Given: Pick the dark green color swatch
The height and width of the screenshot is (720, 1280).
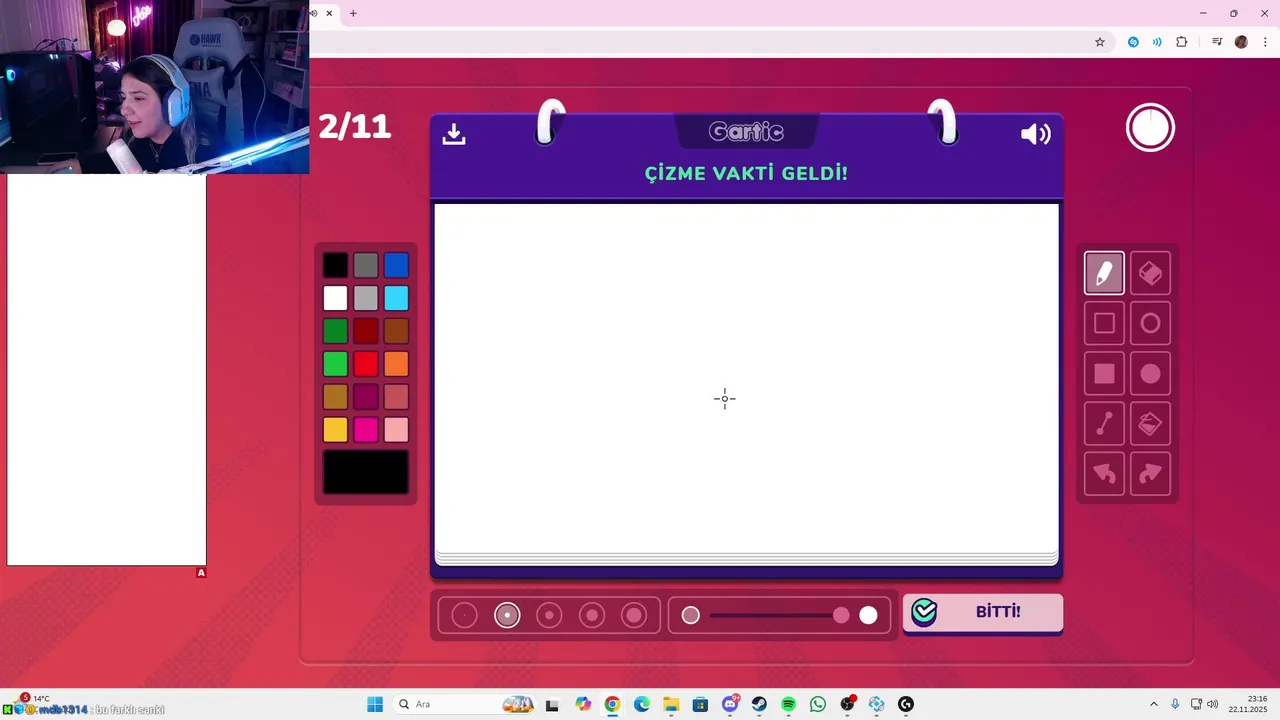Looking at the screenshot, I should pyautogui.click(x=335, y=331).
